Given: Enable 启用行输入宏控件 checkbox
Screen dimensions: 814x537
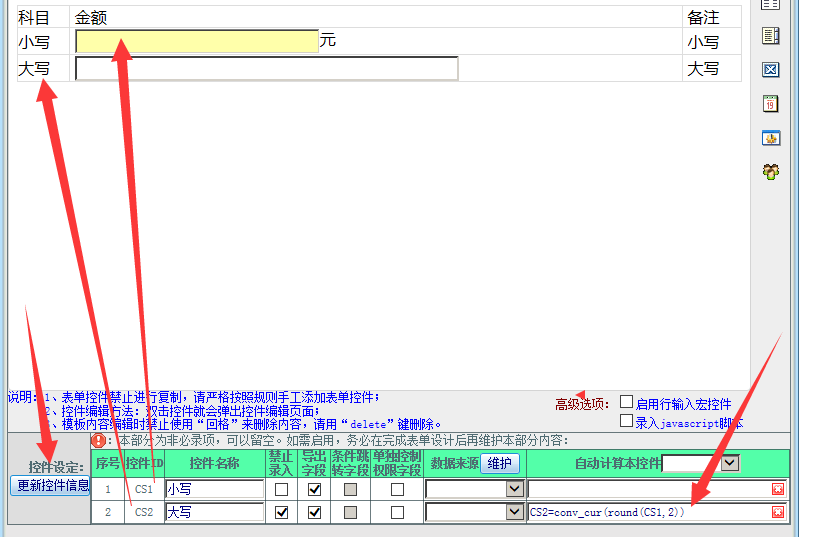Looking at the screenshot, I should [627, 402].
